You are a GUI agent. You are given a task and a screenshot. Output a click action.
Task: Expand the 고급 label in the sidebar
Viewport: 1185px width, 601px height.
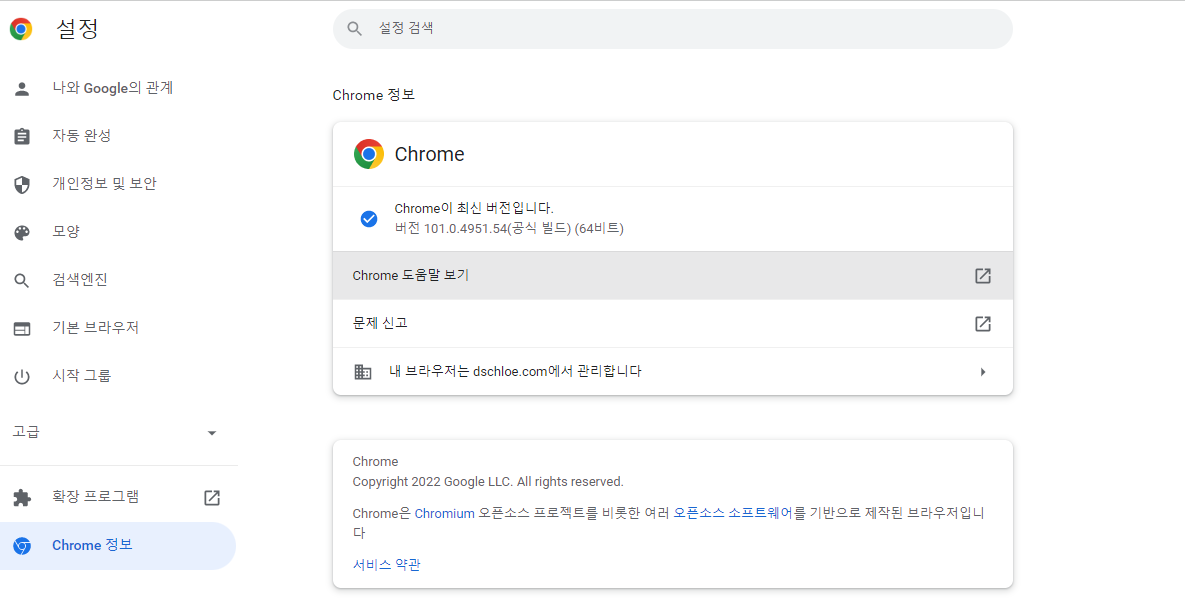click(x=26, y=432)
